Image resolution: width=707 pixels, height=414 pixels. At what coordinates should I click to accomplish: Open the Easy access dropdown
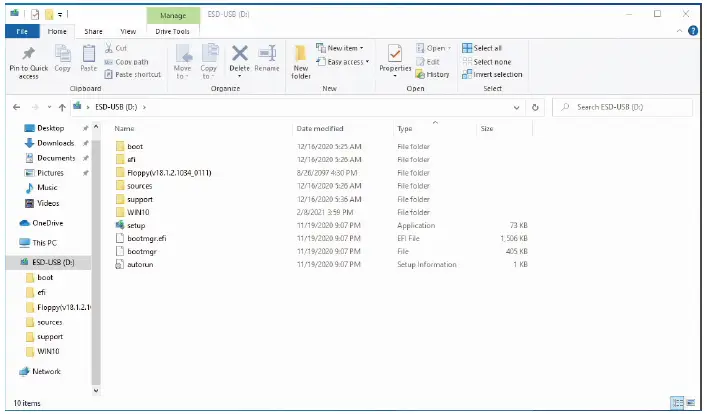coord(343,62)
